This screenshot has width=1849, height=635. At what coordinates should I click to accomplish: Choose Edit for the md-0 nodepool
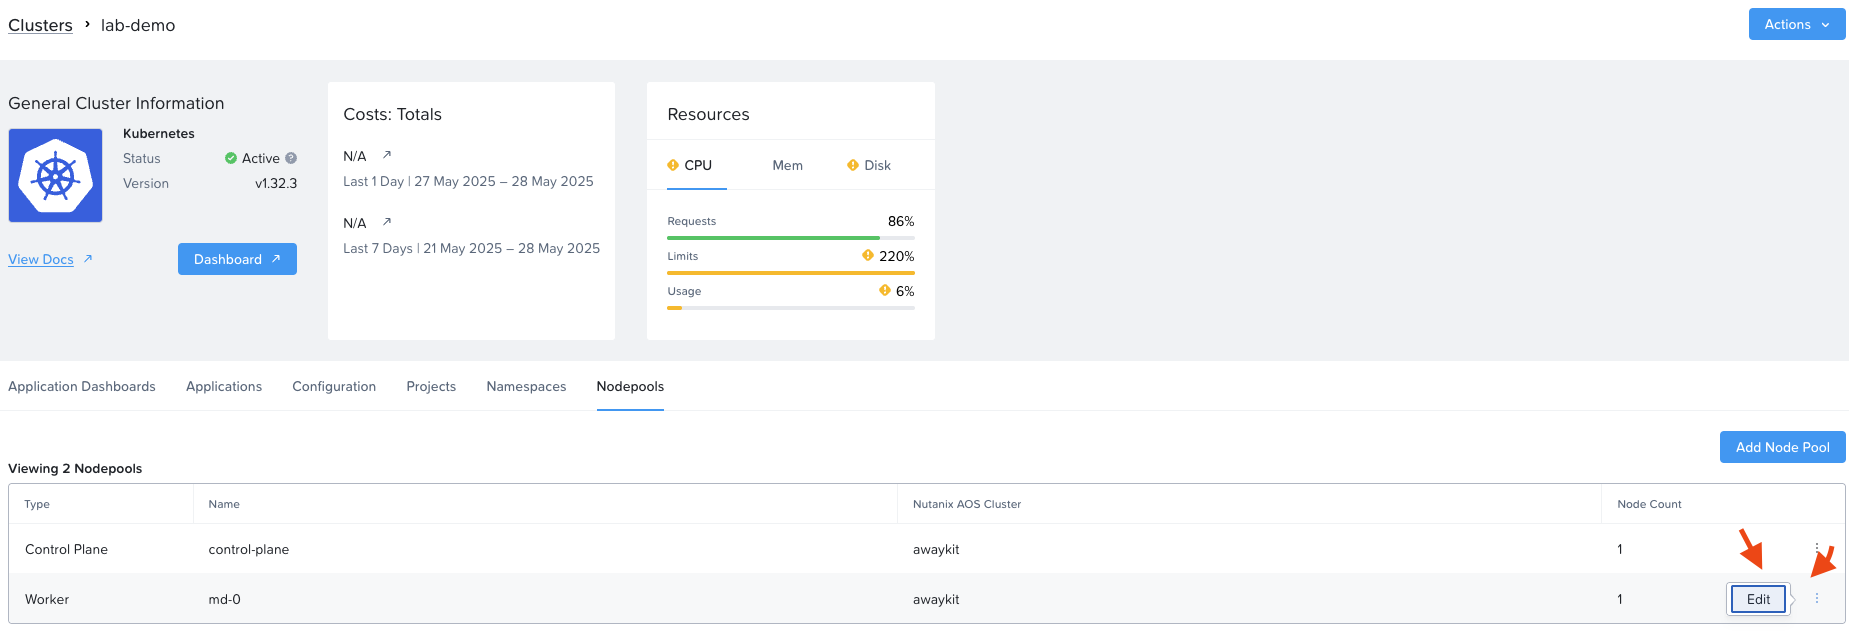click(1758, 599)
